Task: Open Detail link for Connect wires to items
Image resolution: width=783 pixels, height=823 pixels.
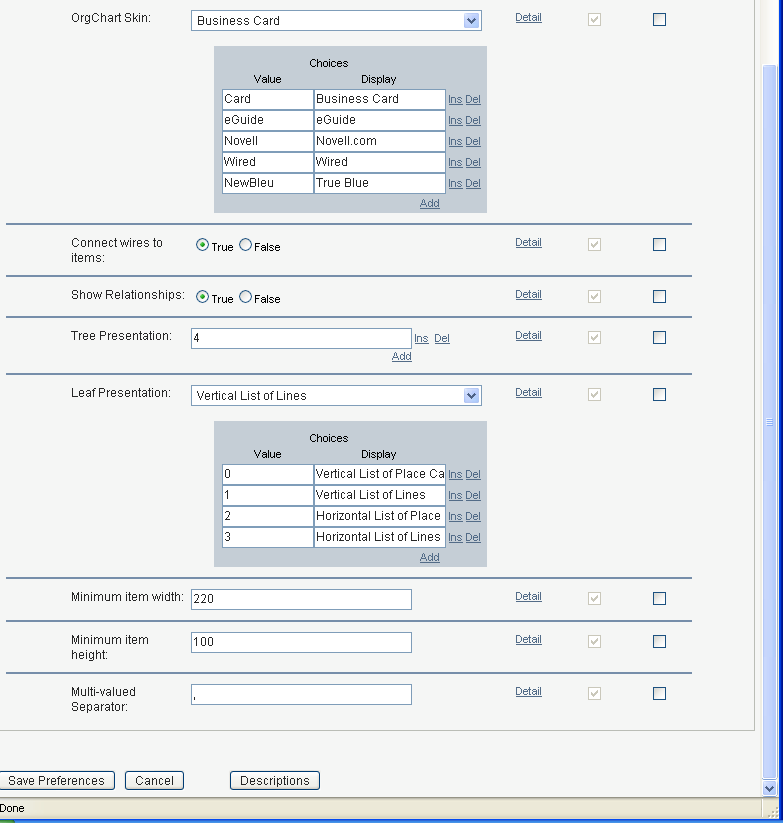Action: (528, 242)
